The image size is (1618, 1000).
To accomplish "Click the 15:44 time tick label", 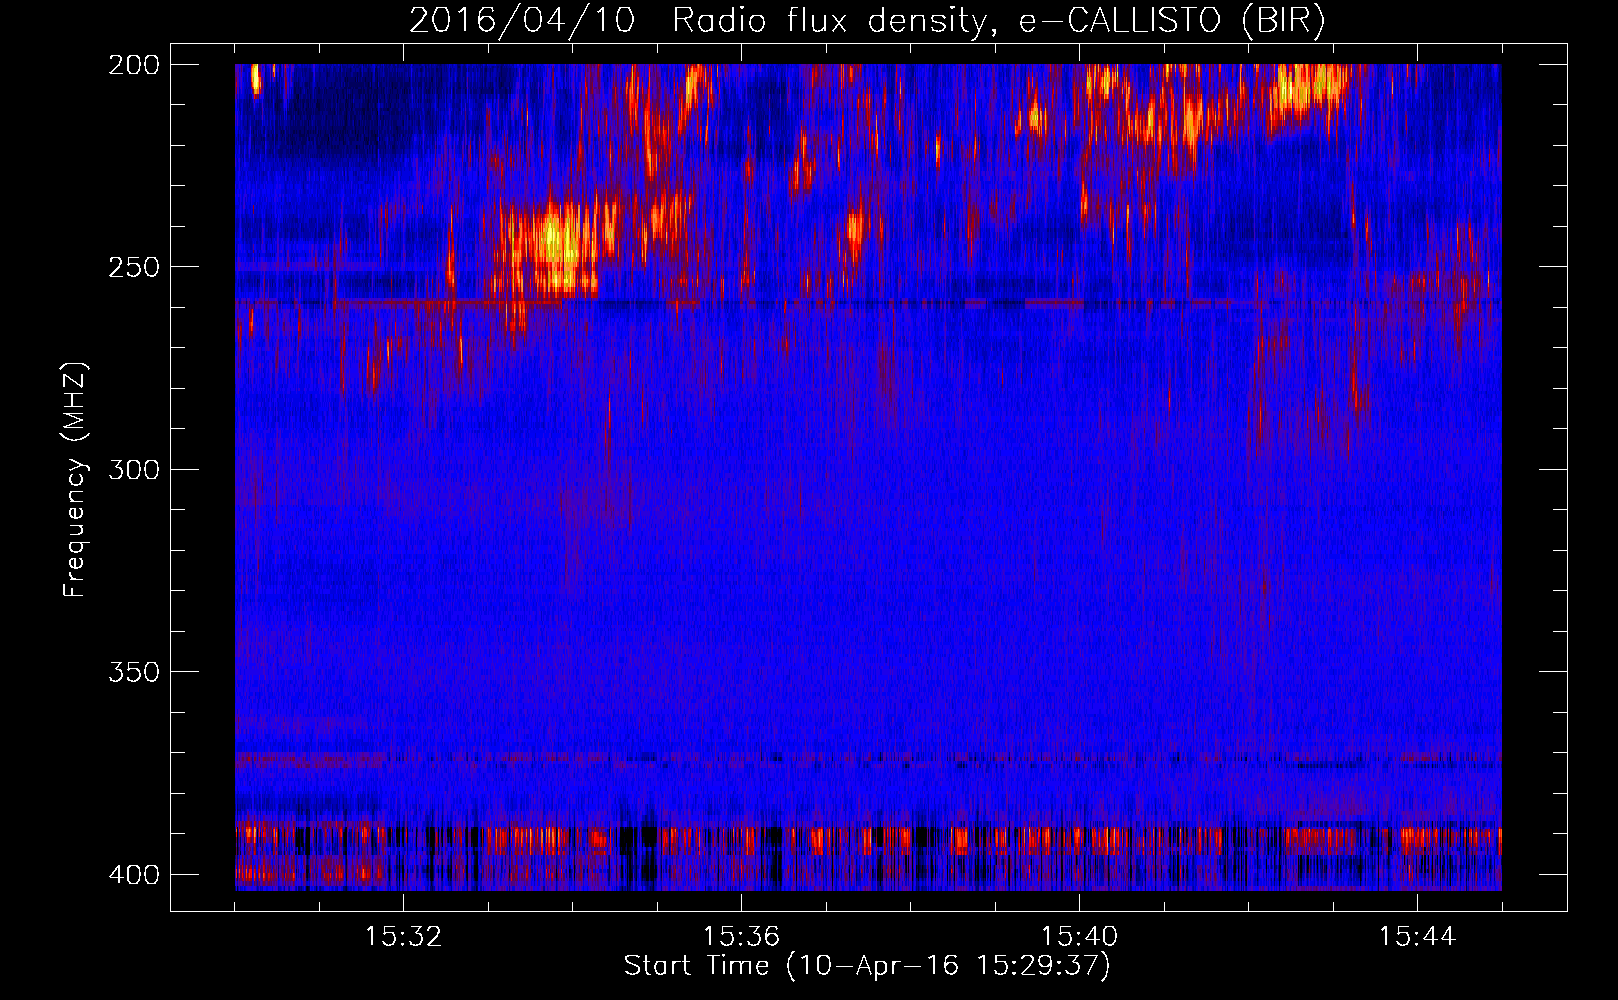I will click(x=1417, y=937).
